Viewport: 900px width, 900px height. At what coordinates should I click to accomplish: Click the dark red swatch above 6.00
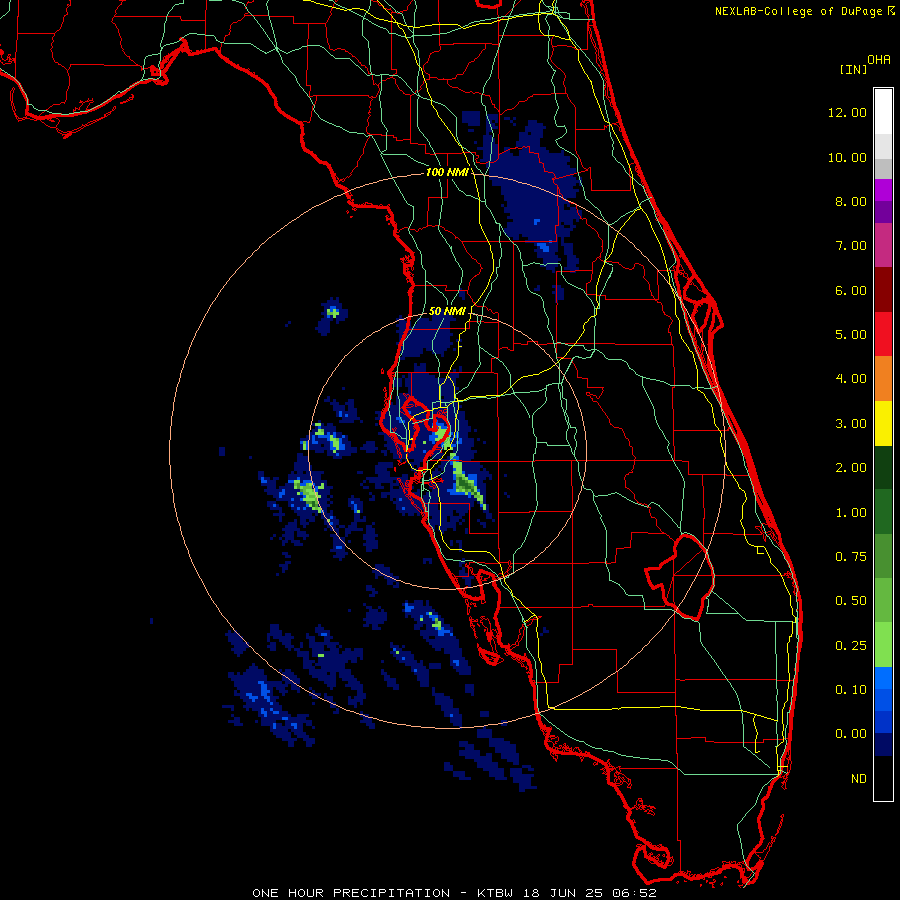point(883,290)
